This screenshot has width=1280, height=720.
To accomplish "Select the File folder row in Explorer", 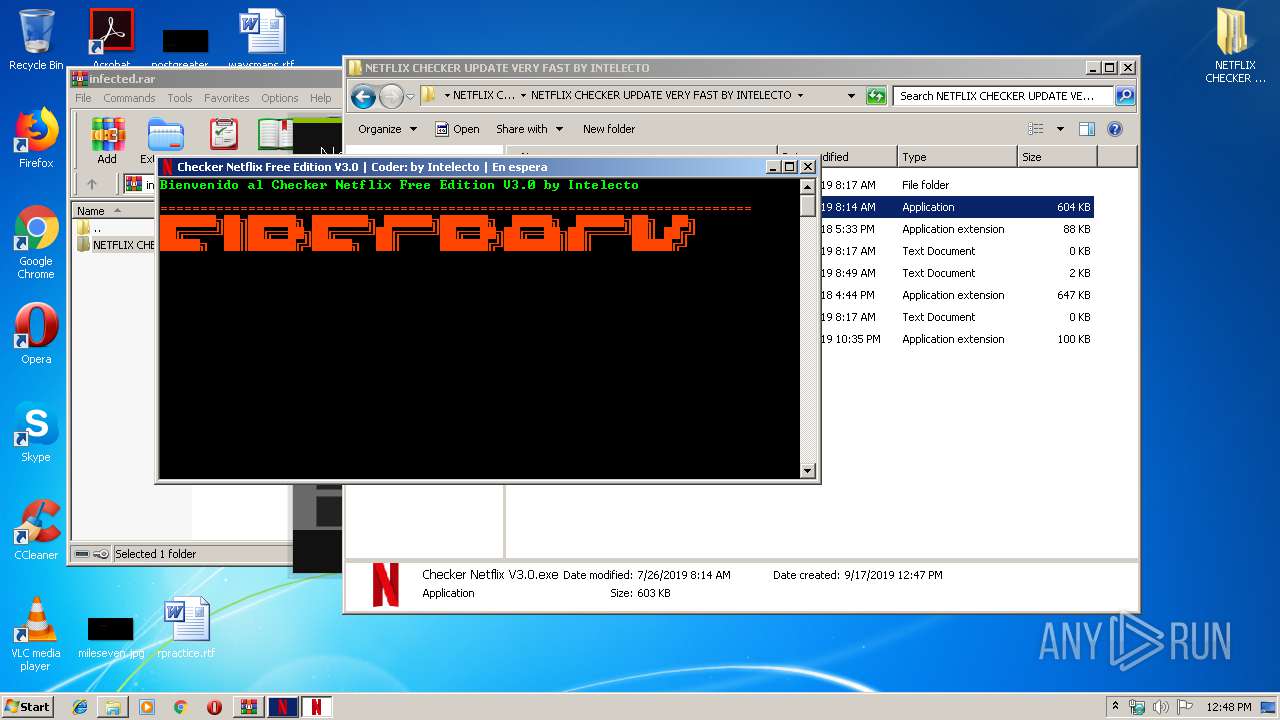I will click(x=957, y=185).
